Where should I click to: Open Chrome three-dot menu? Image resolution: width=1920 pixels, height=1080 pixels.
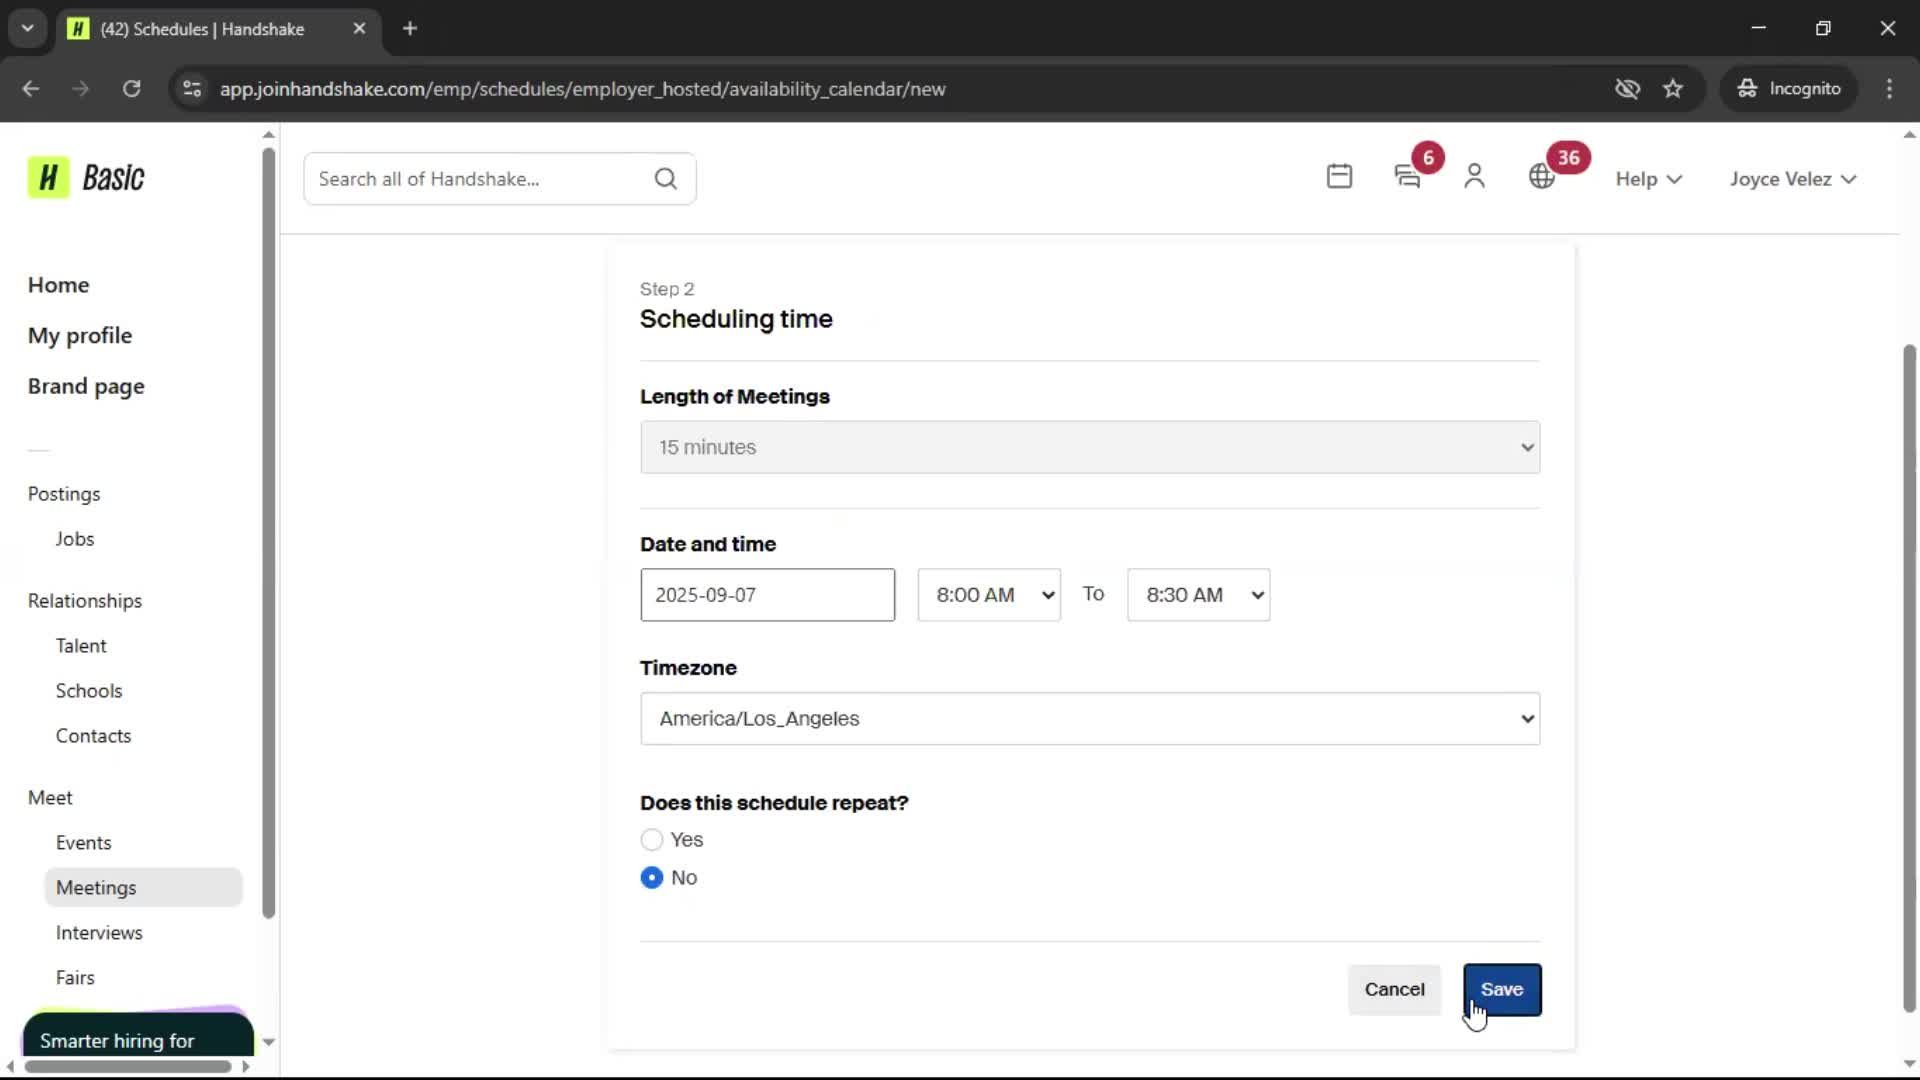pos(1889,89)
